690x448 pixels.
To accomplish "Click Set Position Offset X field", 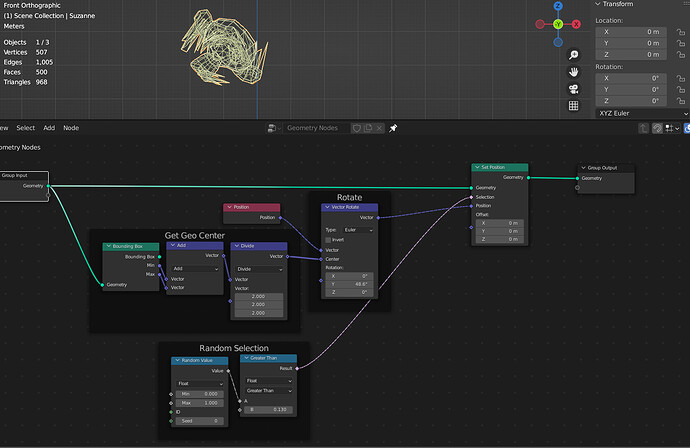I will click(x=499, y=223).
